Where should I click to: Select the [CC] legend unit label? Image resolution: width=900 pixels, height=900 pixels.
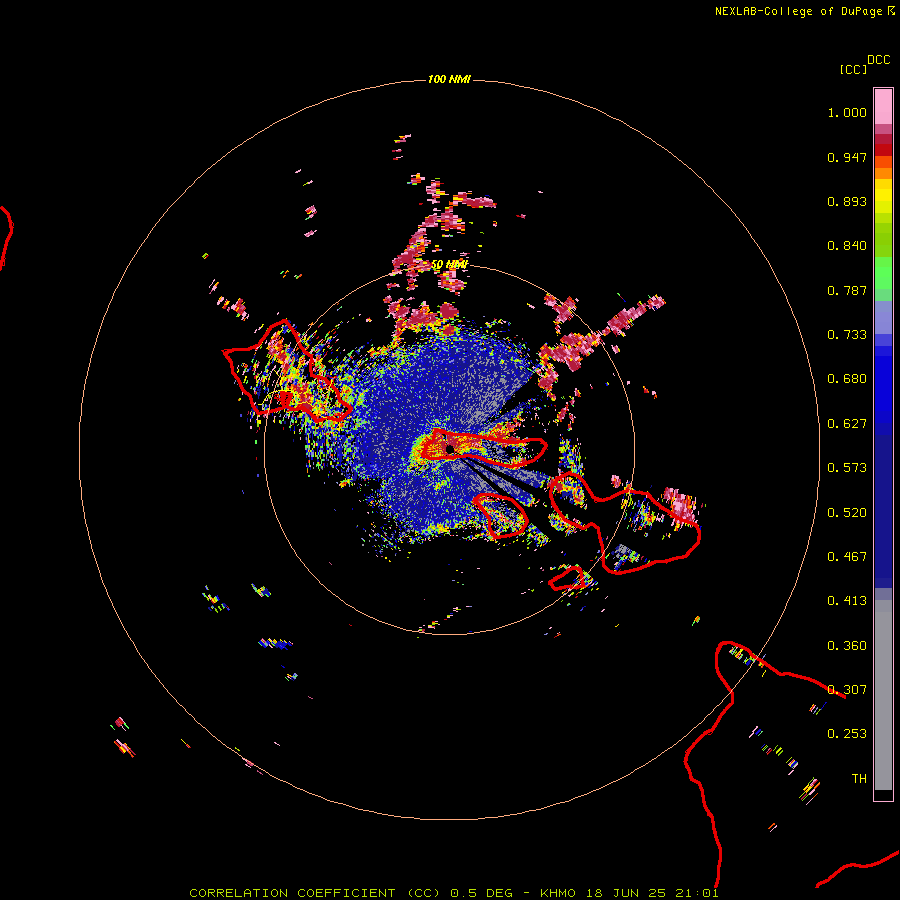(x=853, y=69)
